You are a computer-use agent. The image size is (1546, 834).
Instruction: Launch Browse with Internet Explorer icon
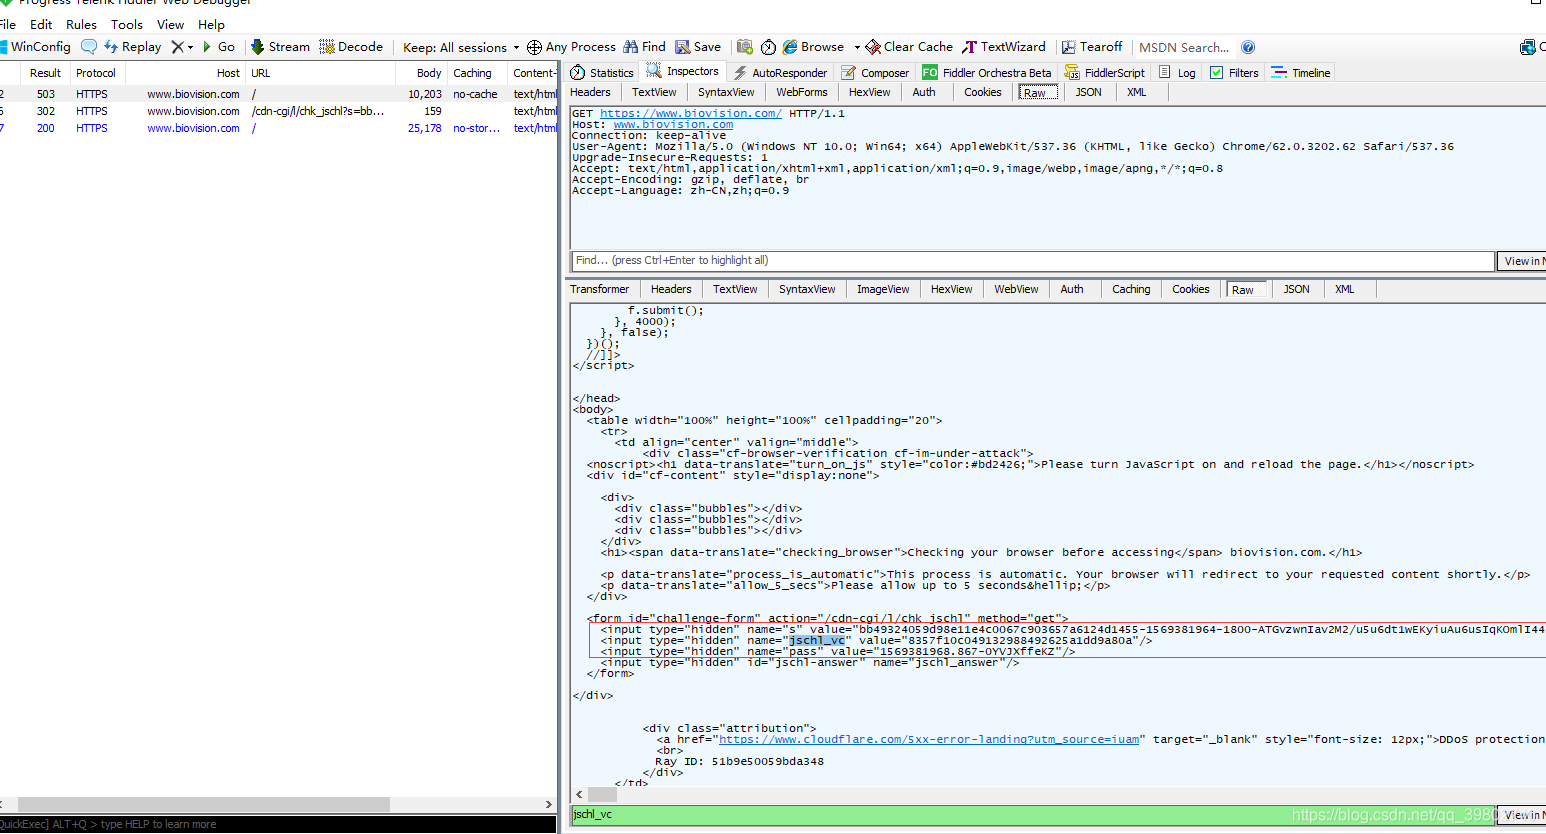point(813,47)
